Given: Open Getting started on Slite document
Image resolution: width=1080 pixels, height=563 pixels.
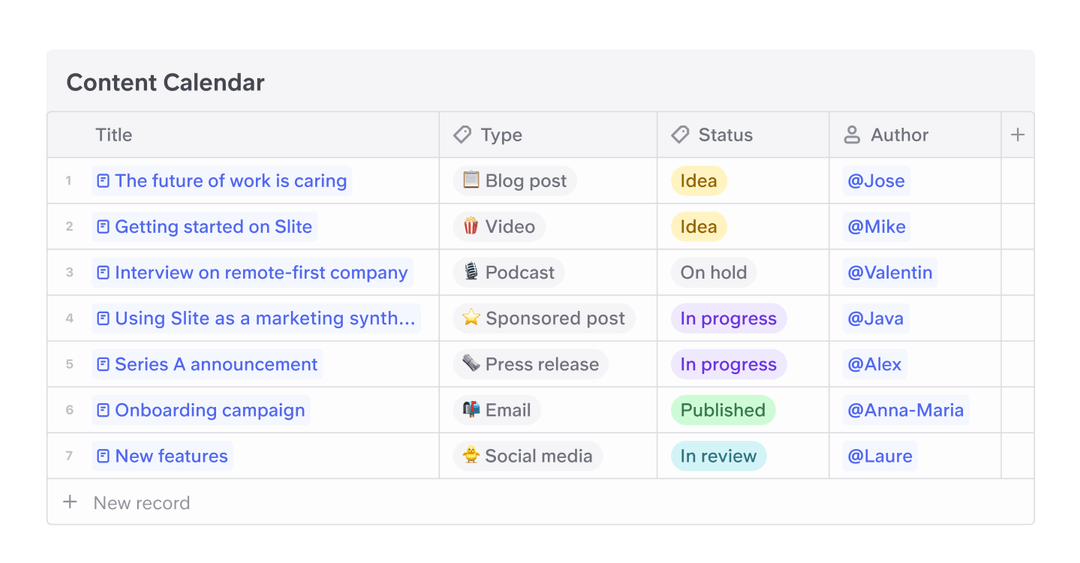Looking at the screenshot, I should point(213,227).
